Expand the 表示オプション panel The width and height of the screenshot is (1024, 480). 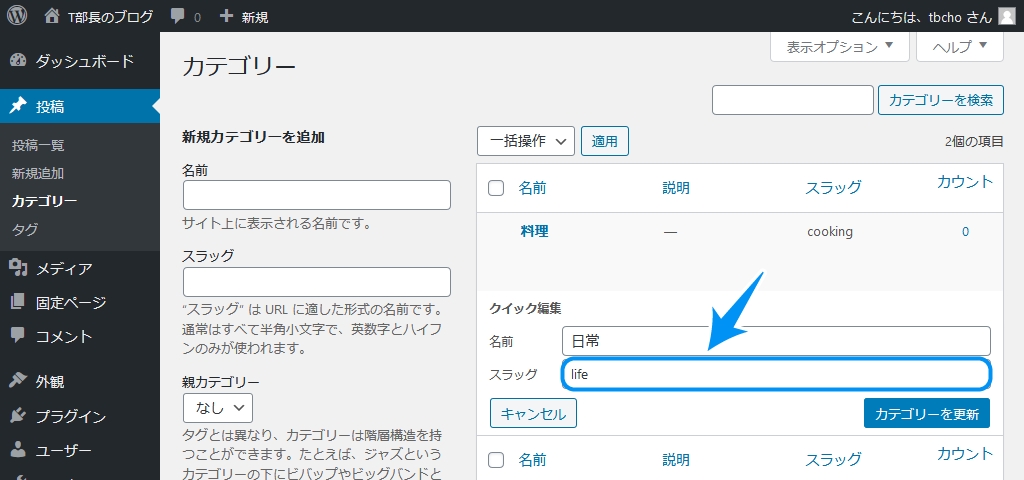pyautogui.click(x=839, y=46)
